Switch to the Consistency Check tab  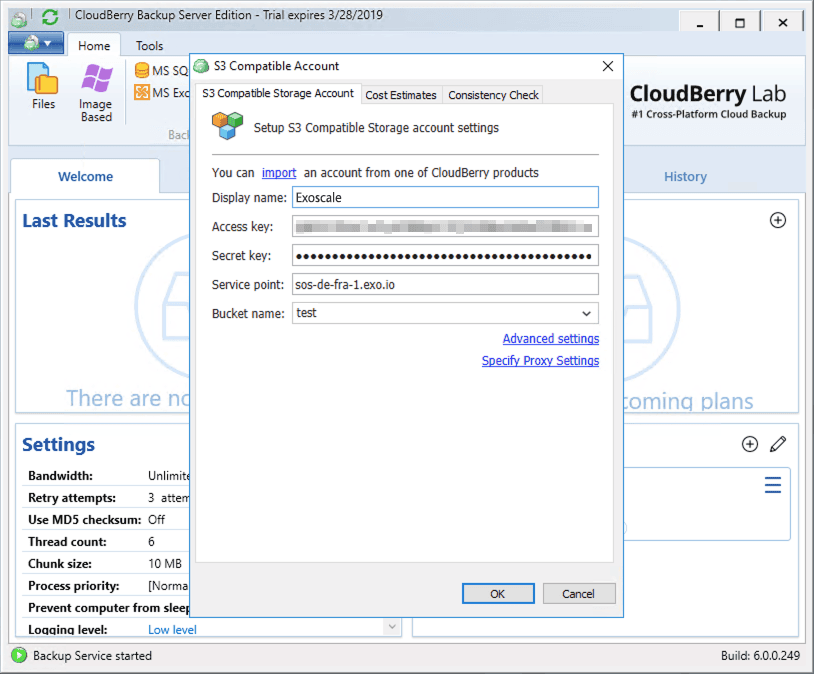click(492, 95)
